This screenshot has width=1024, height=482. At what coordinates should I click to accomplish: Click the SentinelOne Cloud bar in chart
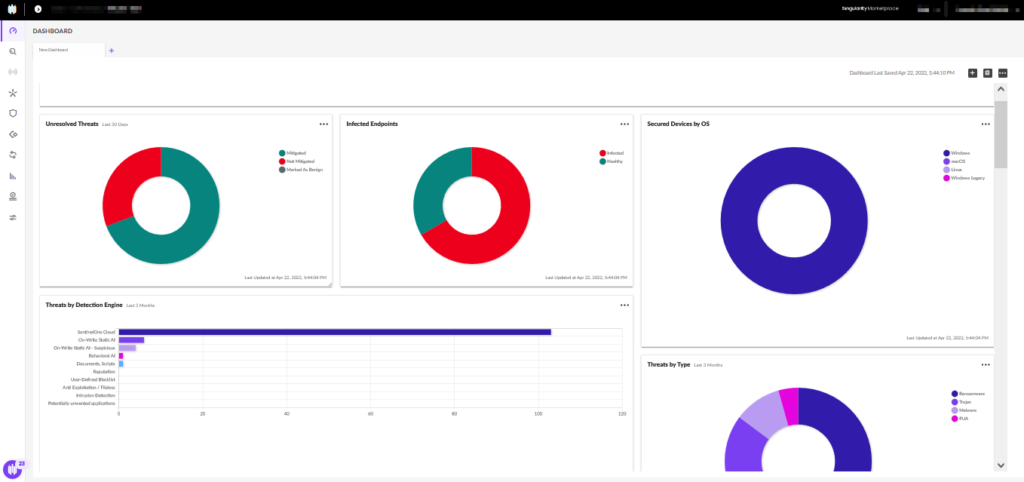pyautogui.click(x=334, y=332)
